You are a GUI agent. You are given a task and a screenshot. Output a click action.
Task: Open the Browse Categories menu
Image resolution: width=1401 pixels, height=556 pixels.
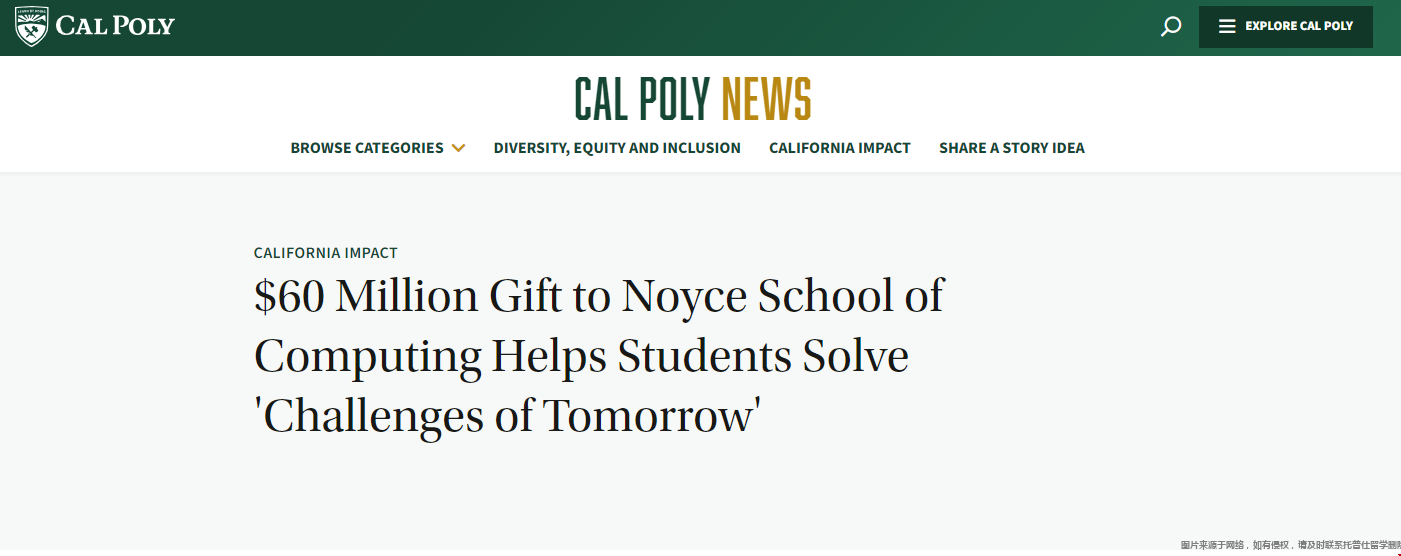click(378, 148)
